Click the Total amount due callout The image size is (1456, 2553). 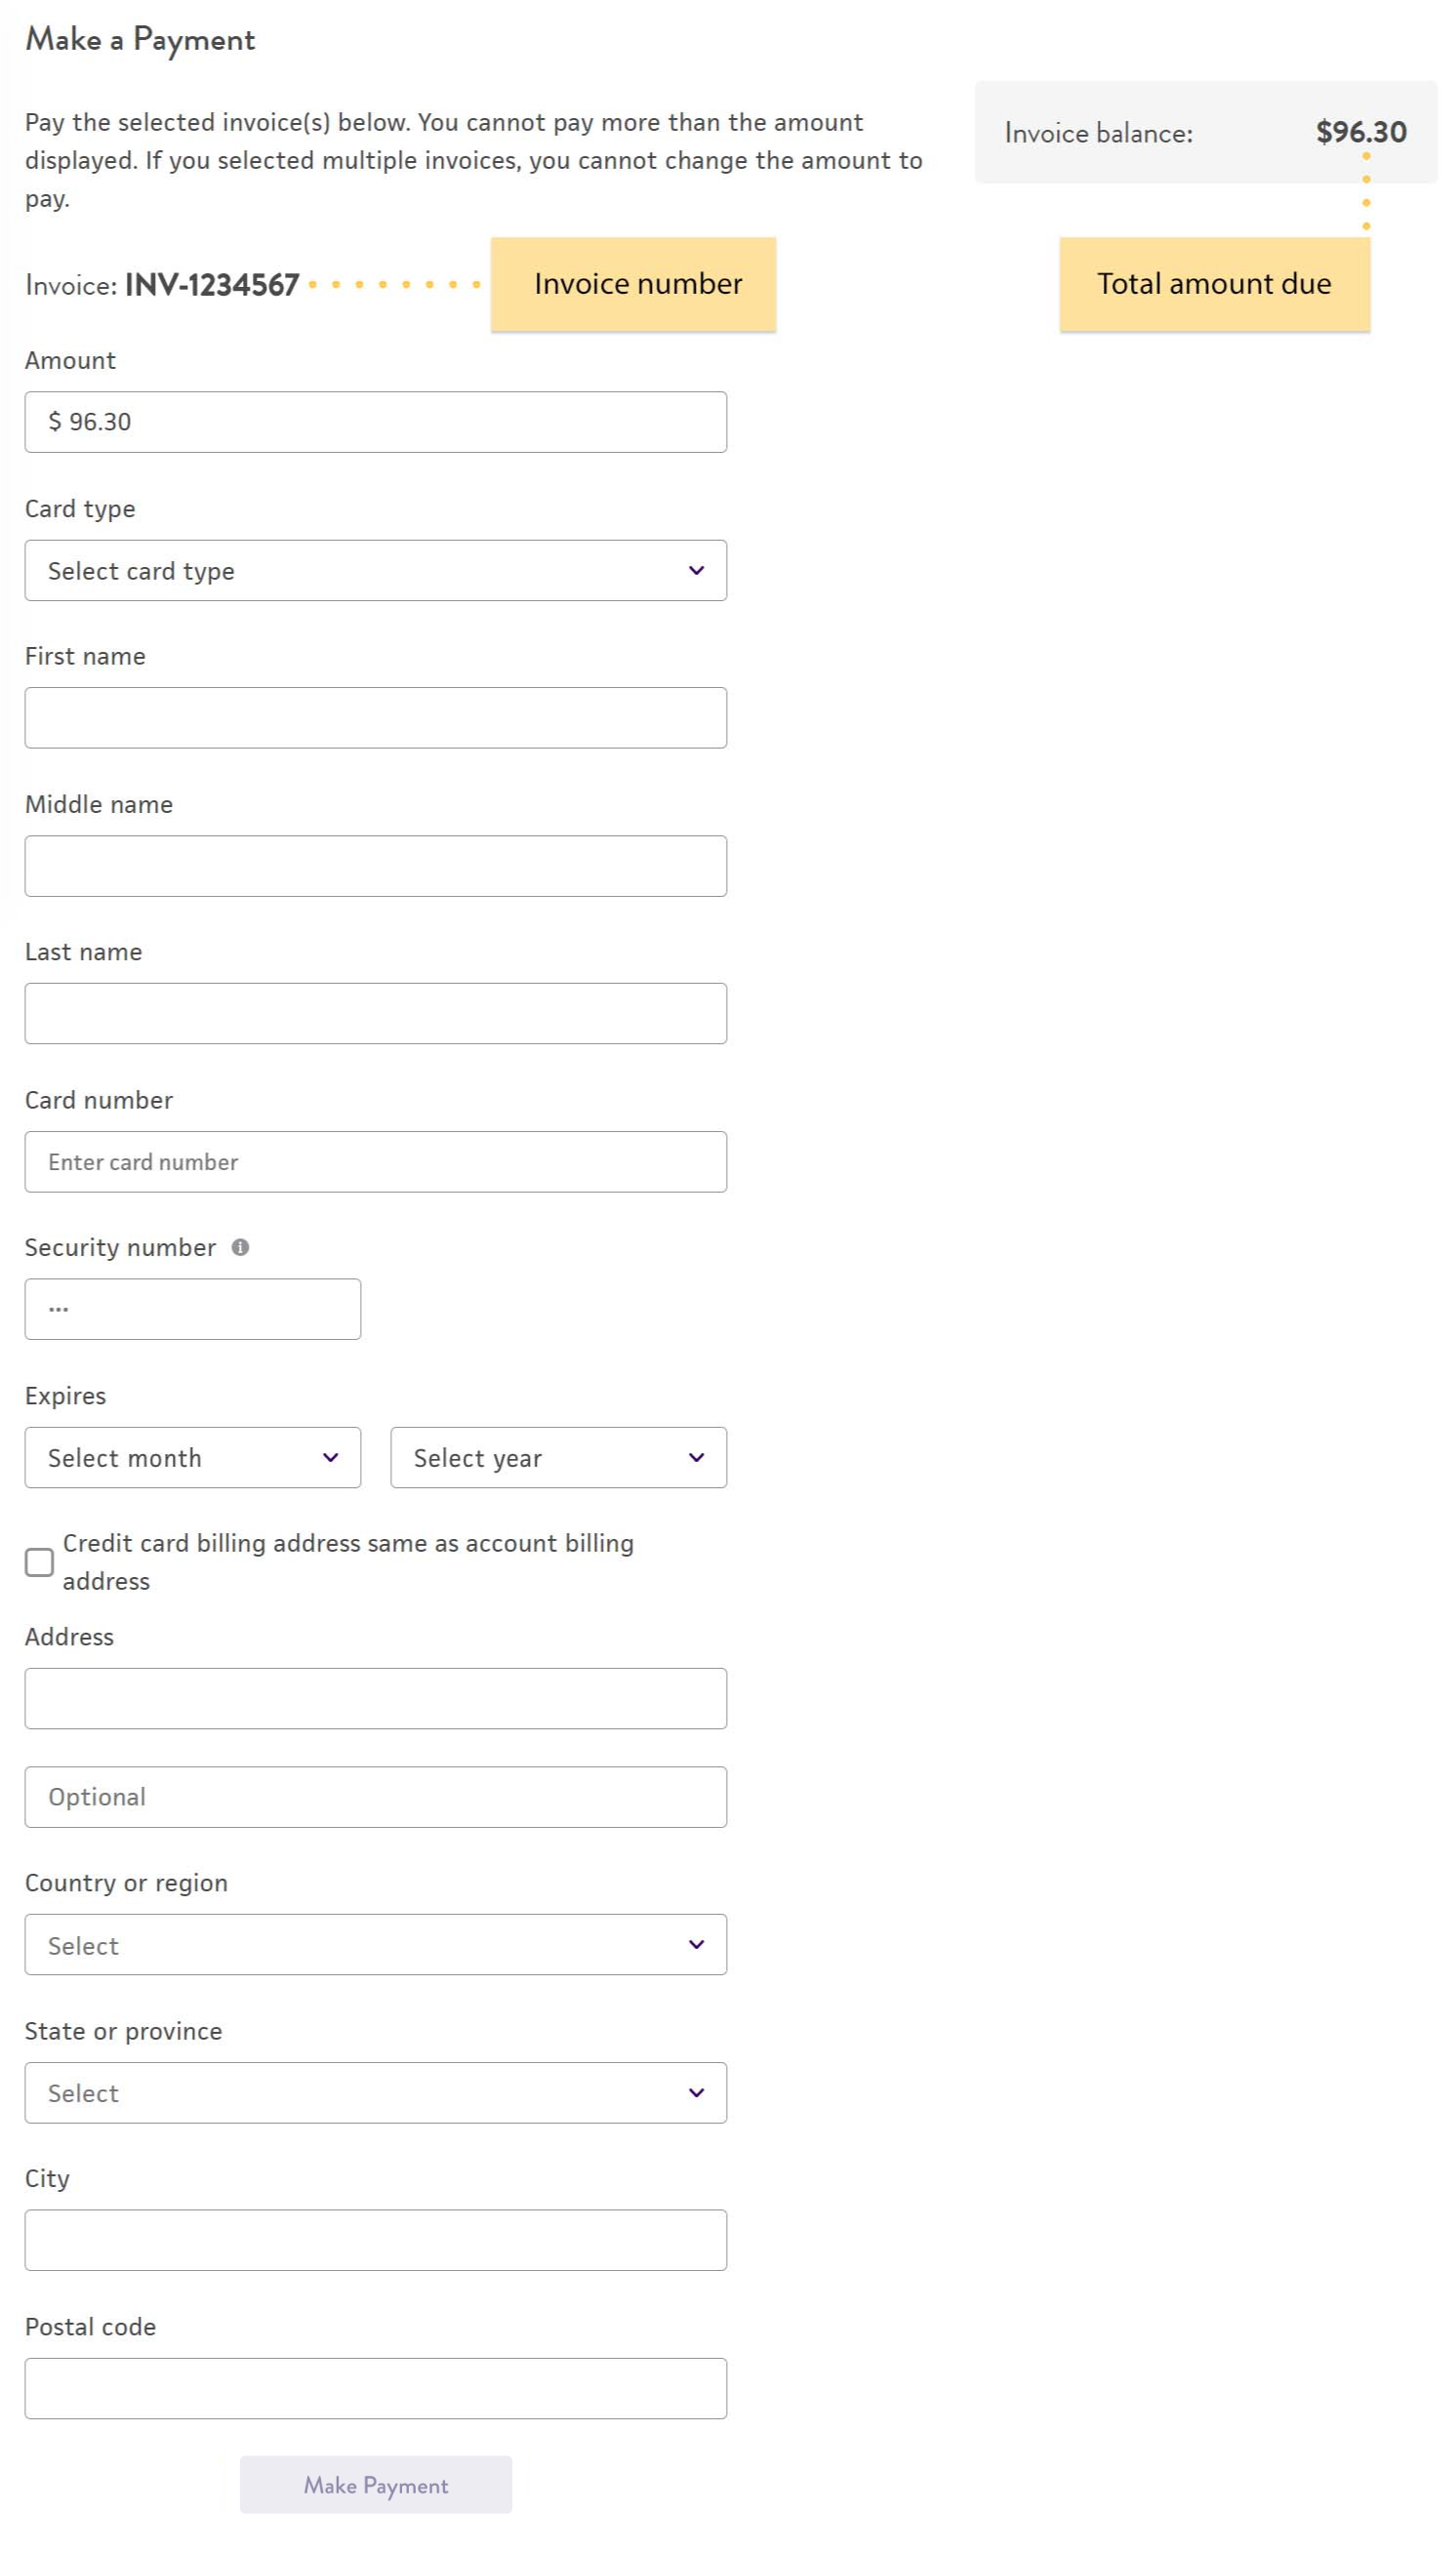(1214, 284)
